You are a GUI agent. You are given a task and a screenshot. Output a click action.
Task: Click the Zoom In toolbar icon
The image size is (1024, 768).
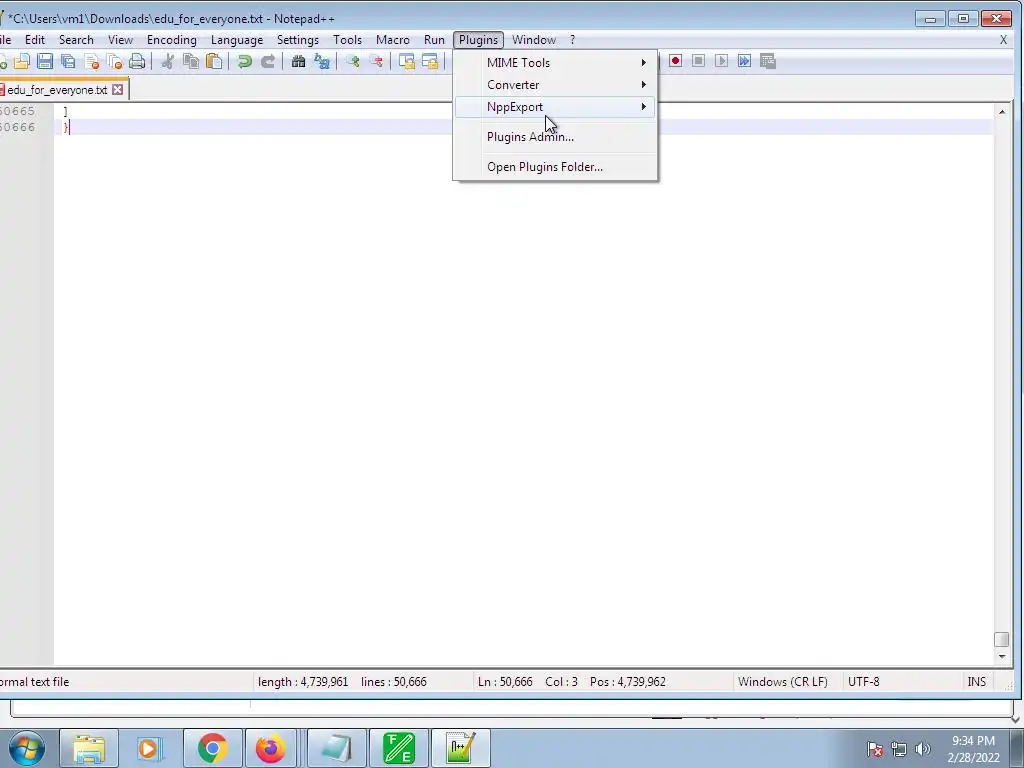(x=353, y=61)
